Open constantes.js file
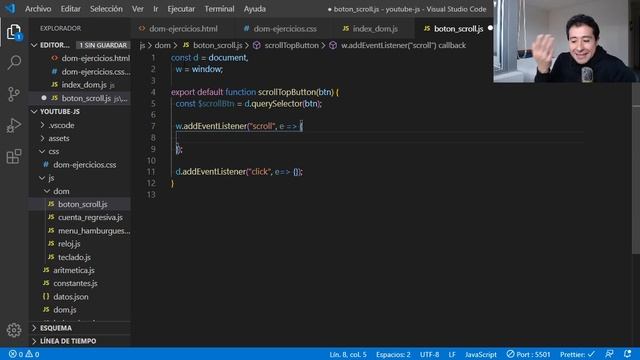Viewport: 640px width, 360px height. coord(80,283)
